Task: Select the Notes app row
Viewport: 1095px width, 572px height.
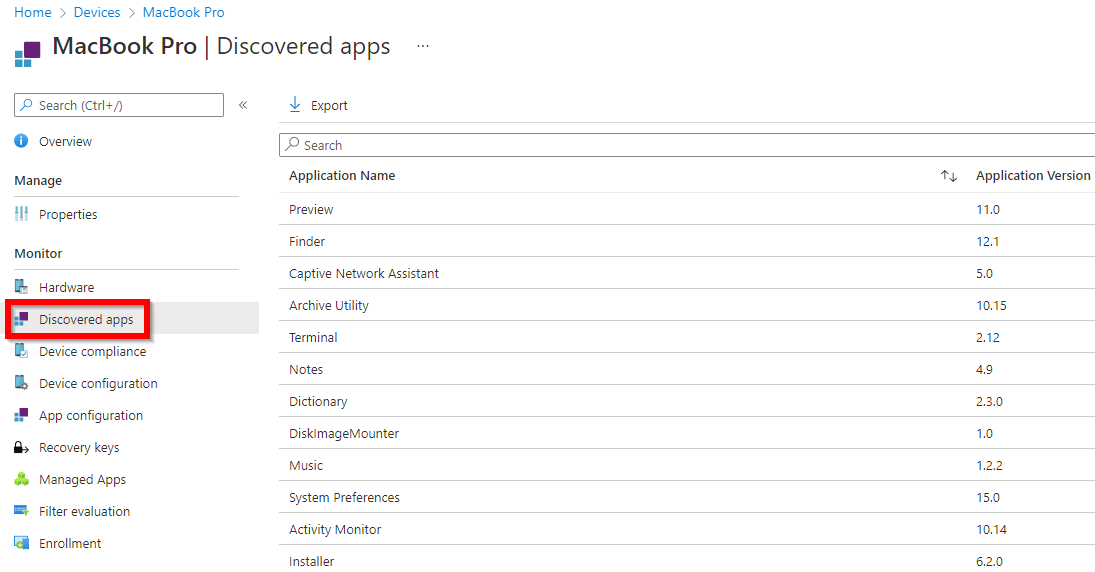Action: (x=687, y=369)
